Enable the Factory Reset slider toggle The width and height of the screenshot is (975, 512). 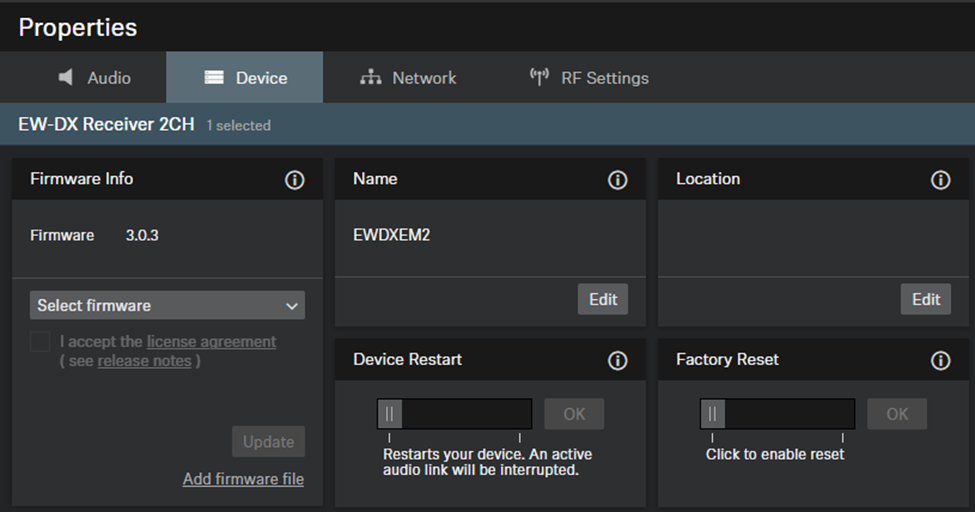pyautogui.click(x=713, y=414)
